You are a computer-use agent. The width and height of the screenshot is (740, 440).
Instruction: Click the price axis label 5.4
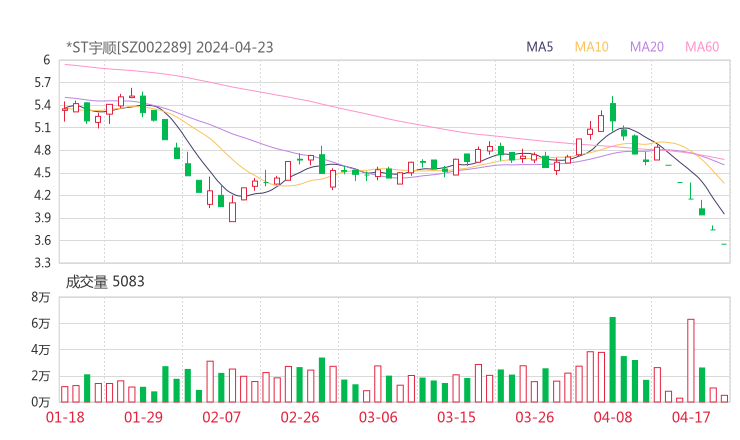click(42, 105)
